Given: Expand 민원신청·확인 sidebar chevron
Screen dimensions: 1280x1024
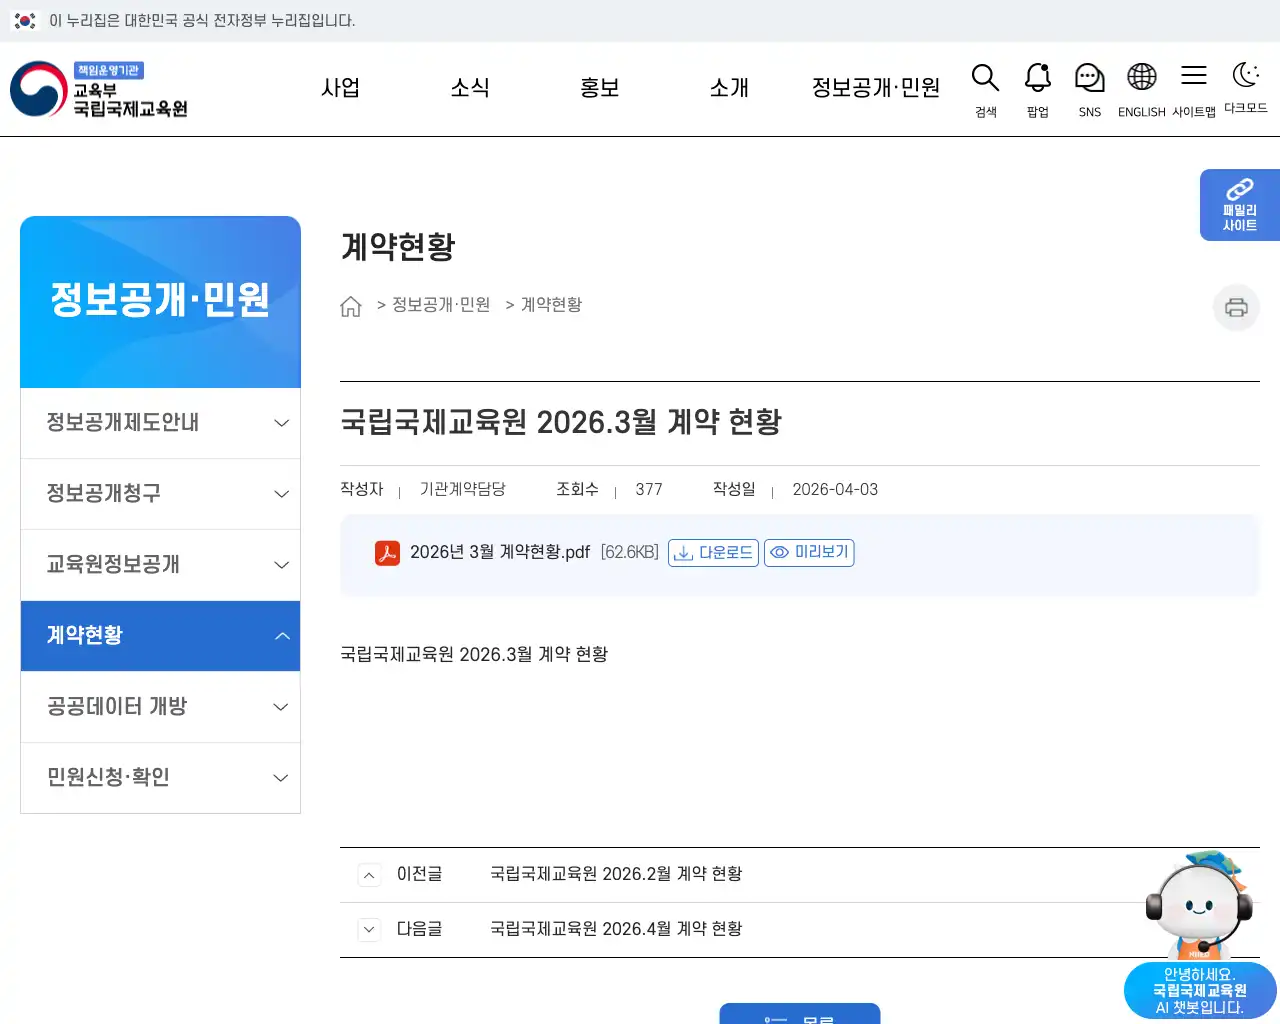Looking at the screenshot, I should tap(282, 778).
